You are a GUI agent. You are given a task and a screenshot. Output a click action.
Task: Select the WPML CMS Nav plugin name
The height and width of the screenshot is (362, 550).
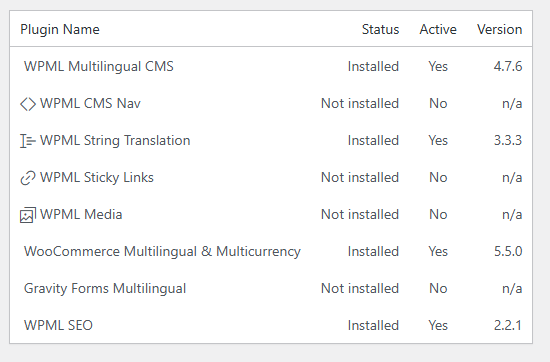[x=90, y=103]
